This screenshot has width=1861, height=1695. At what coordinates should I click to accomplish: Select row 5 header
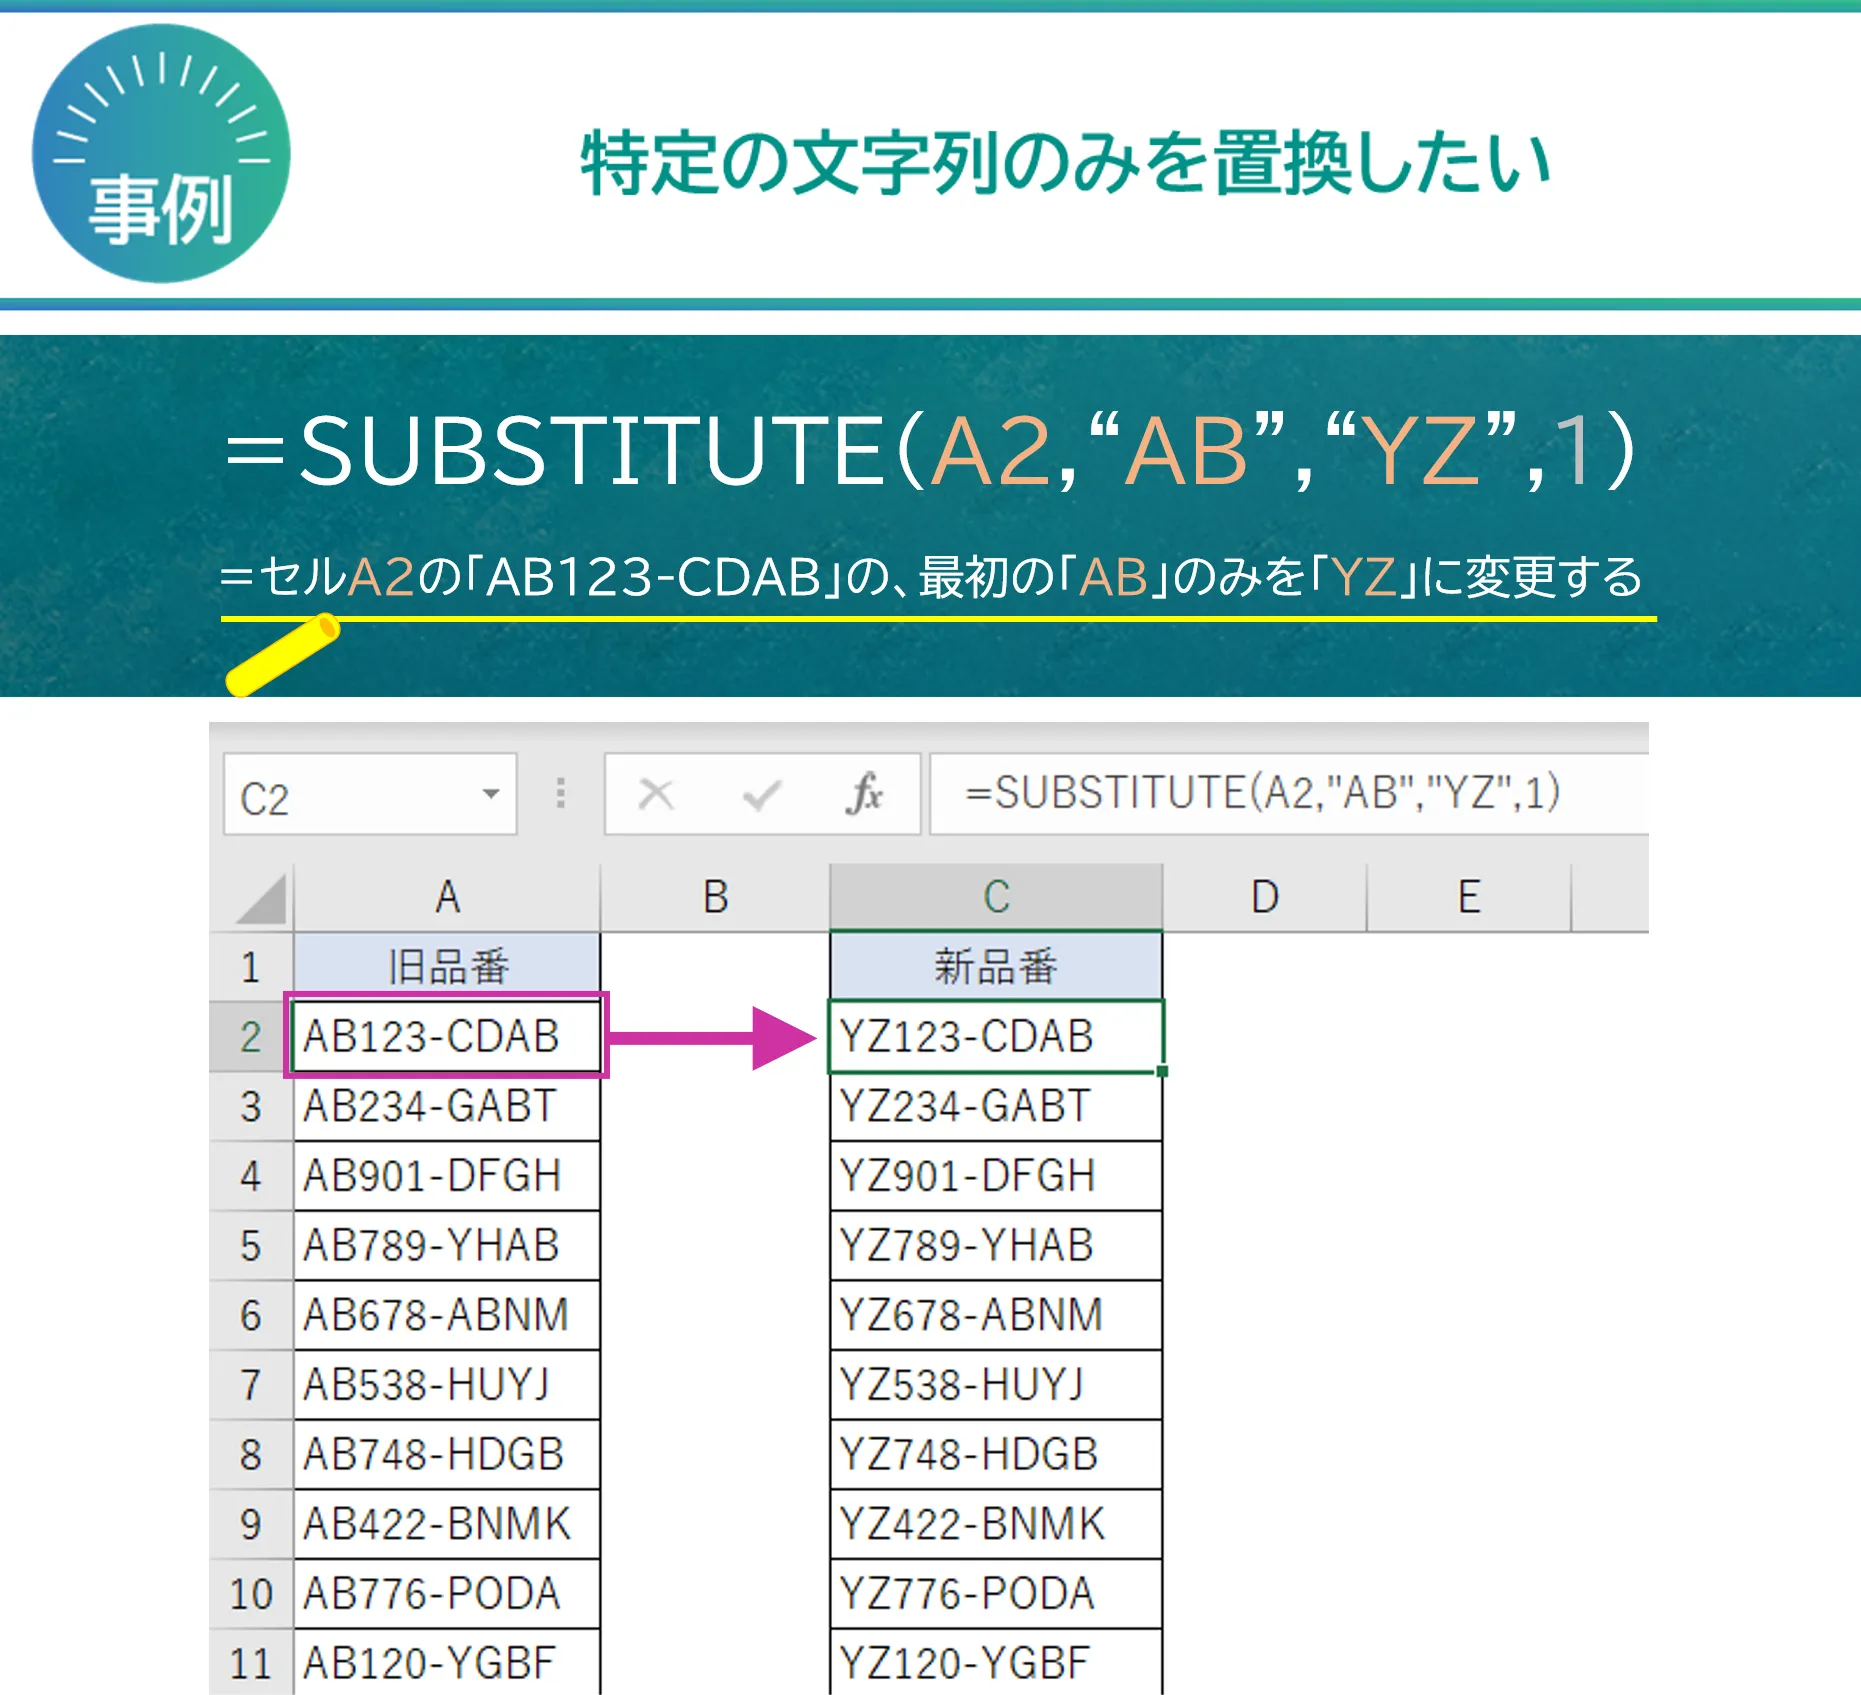(x=251, y=1246)
